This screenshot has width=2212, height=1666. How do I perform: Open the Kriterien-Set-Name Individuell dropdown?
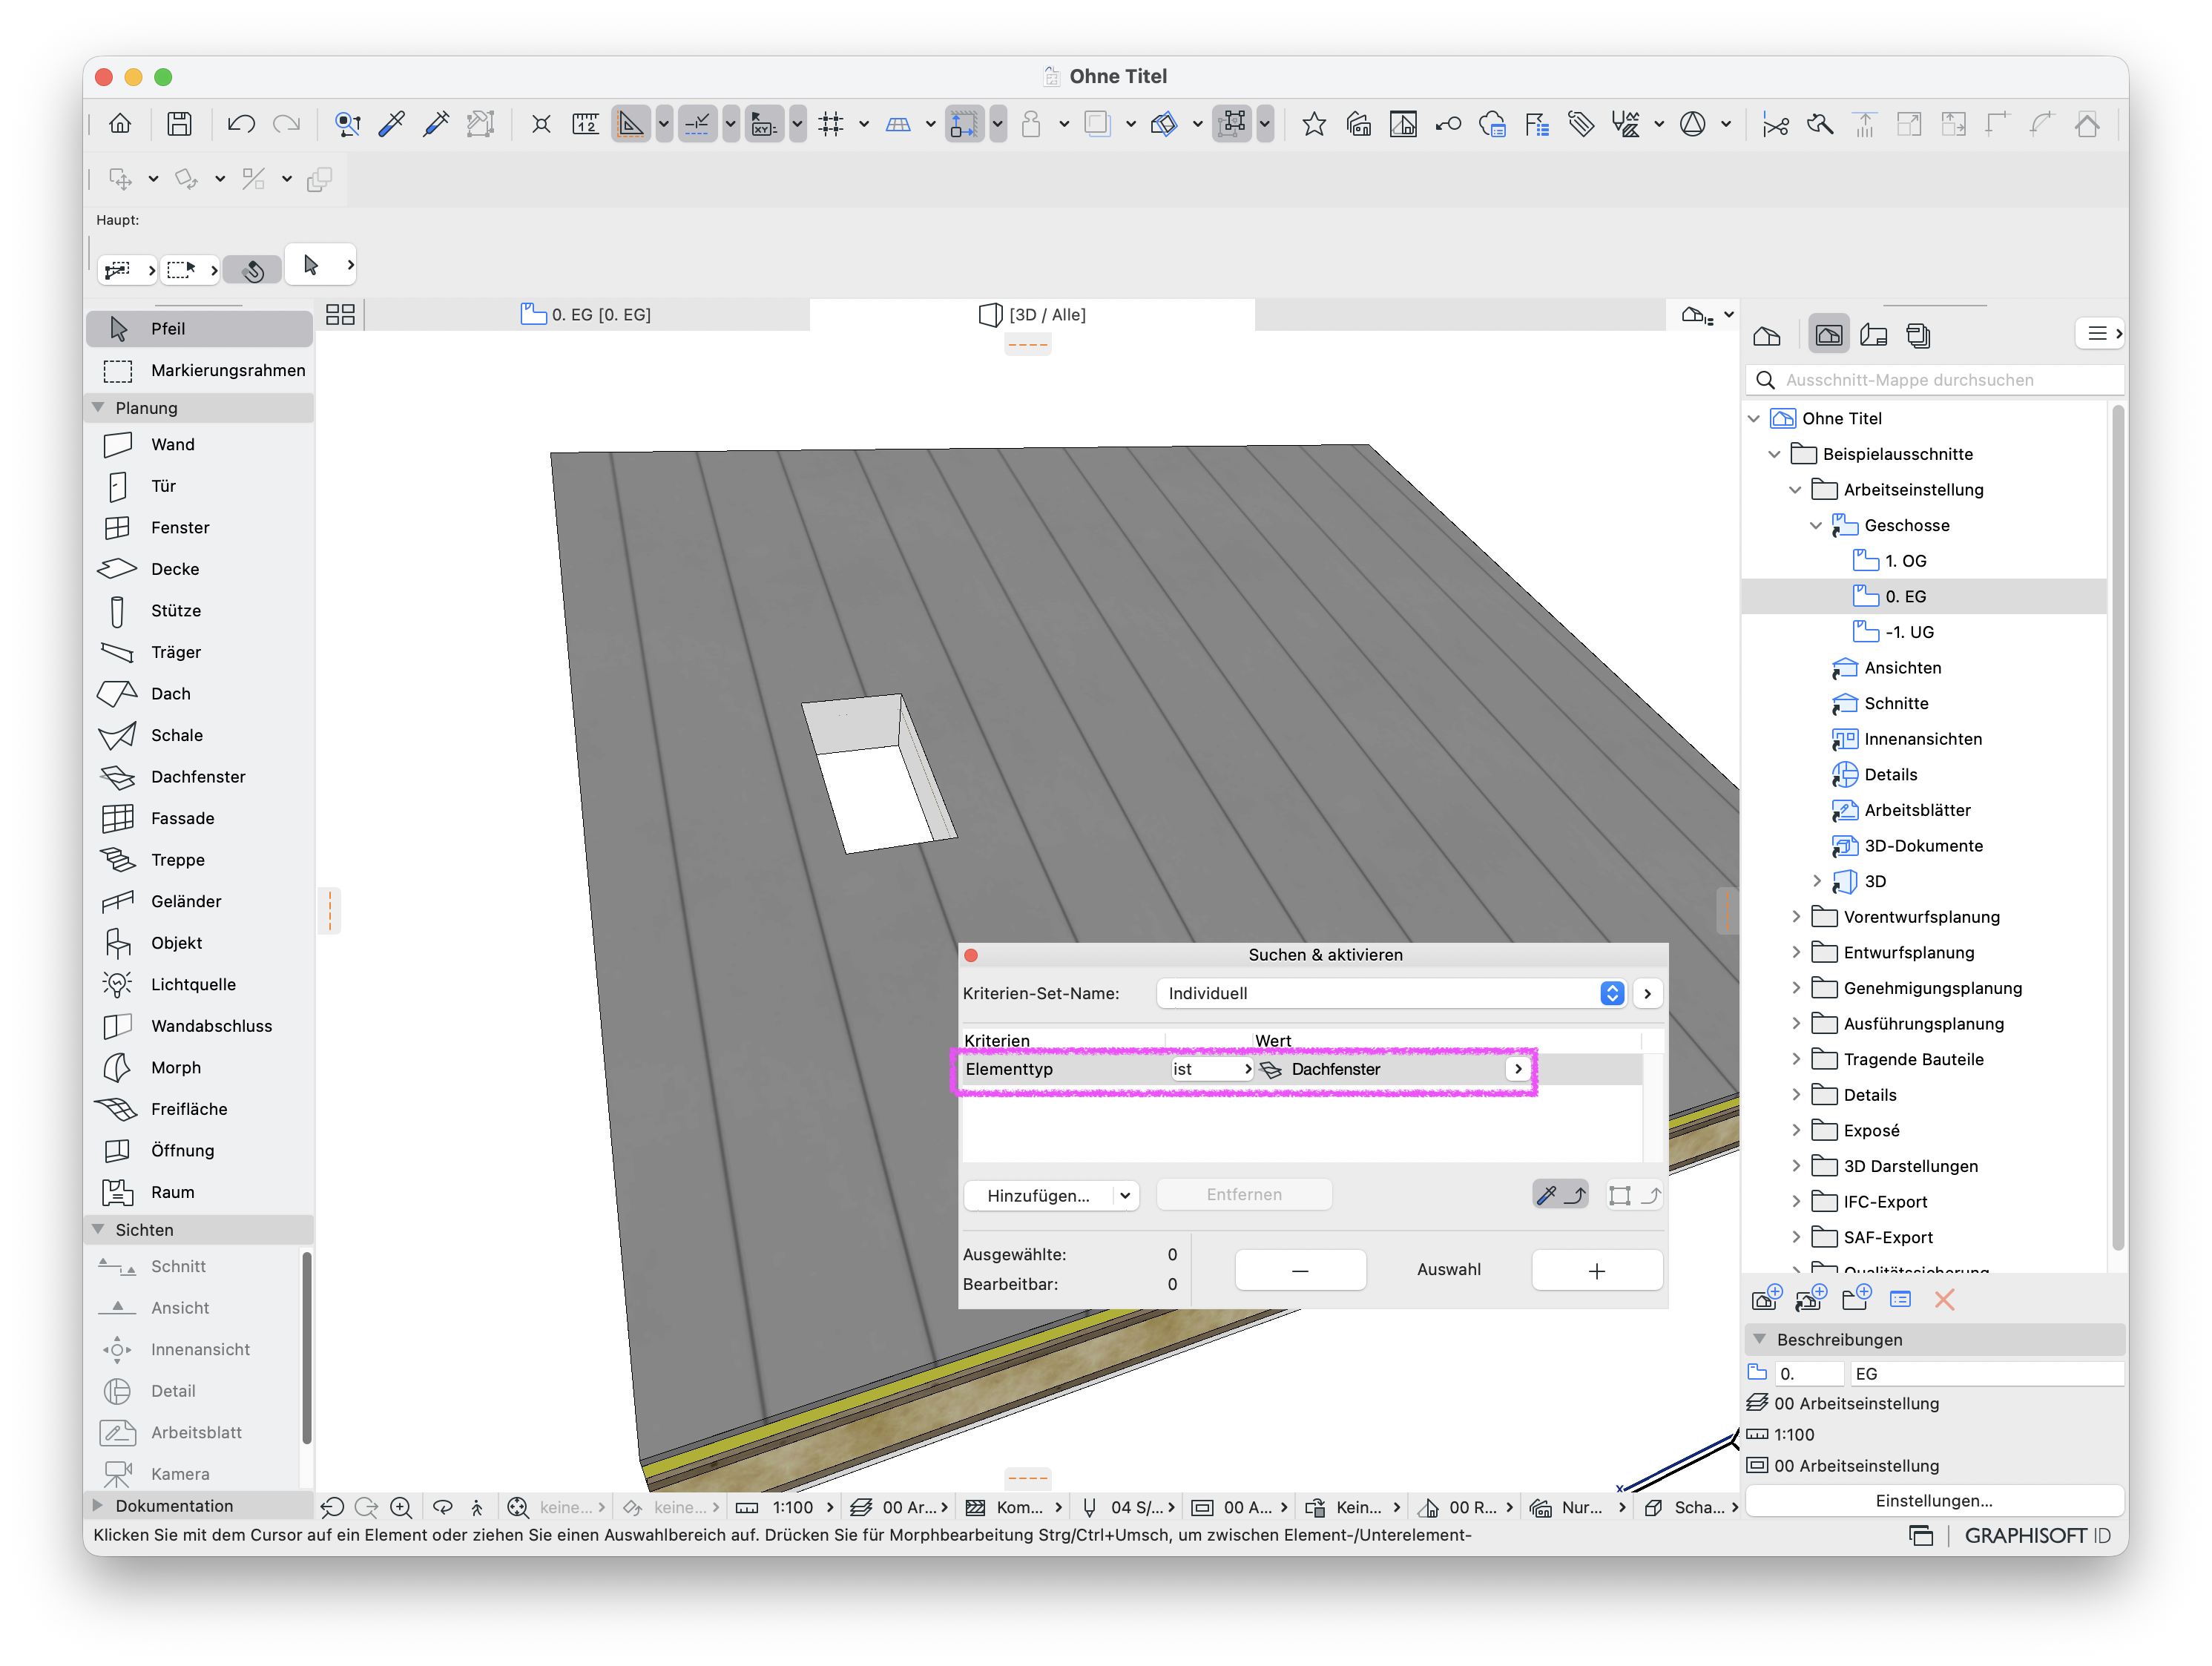(1391, 993)
